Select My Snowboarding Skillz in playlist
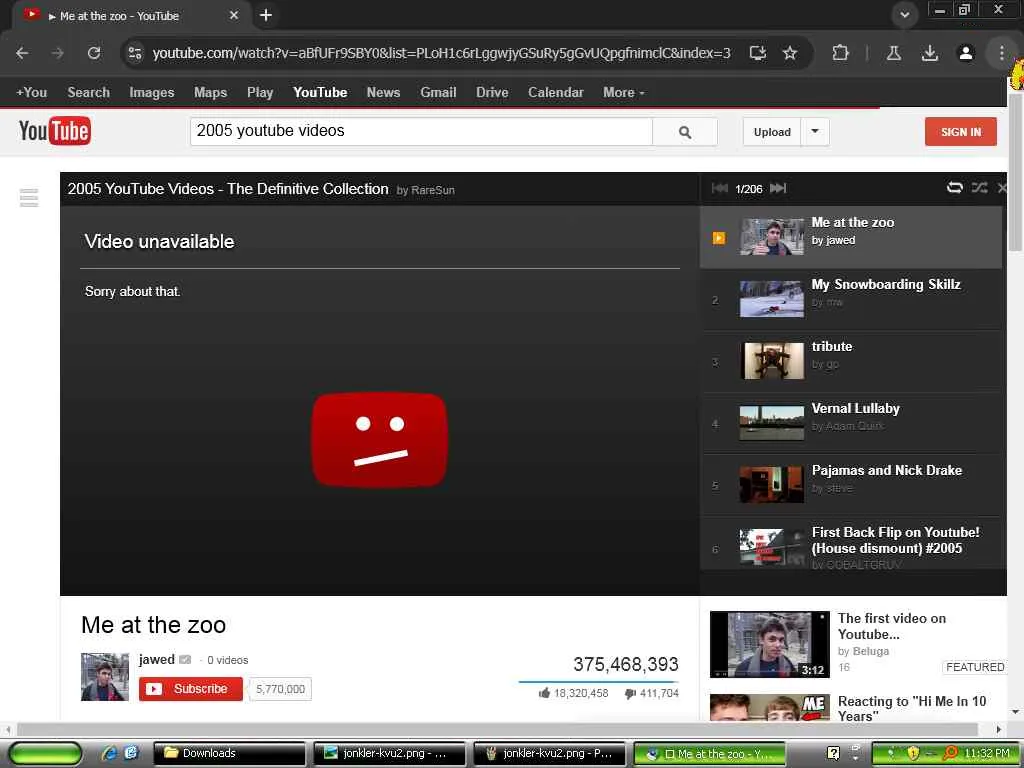The height and width of the screenshot is (768, 1024). tap(853, 299)
